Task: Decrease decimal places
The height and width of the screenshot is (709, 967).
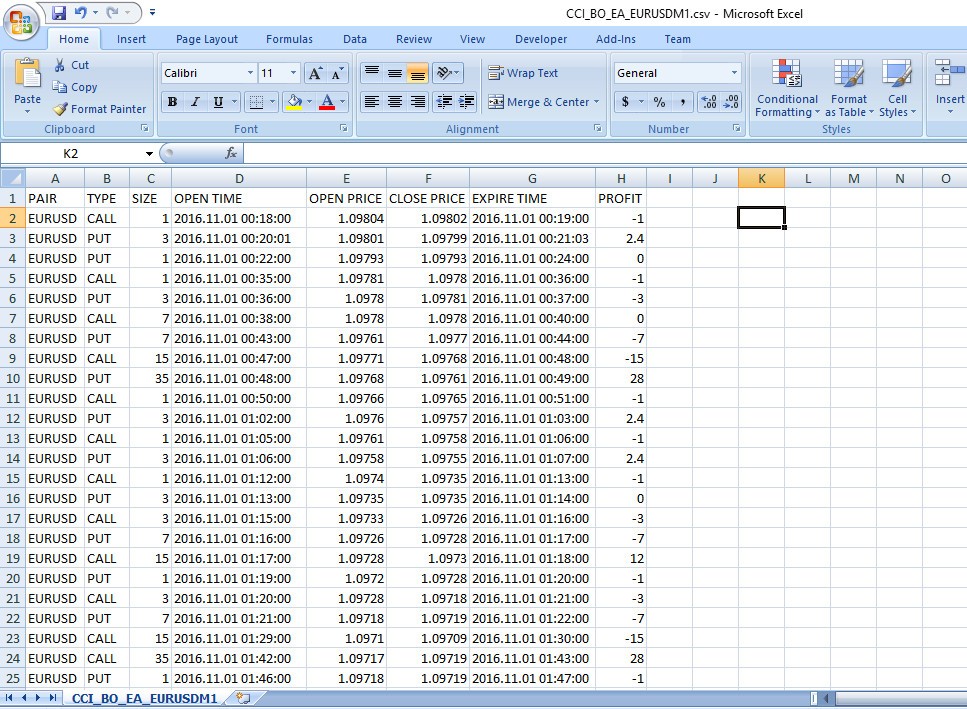Action: [x=731, y=102]
